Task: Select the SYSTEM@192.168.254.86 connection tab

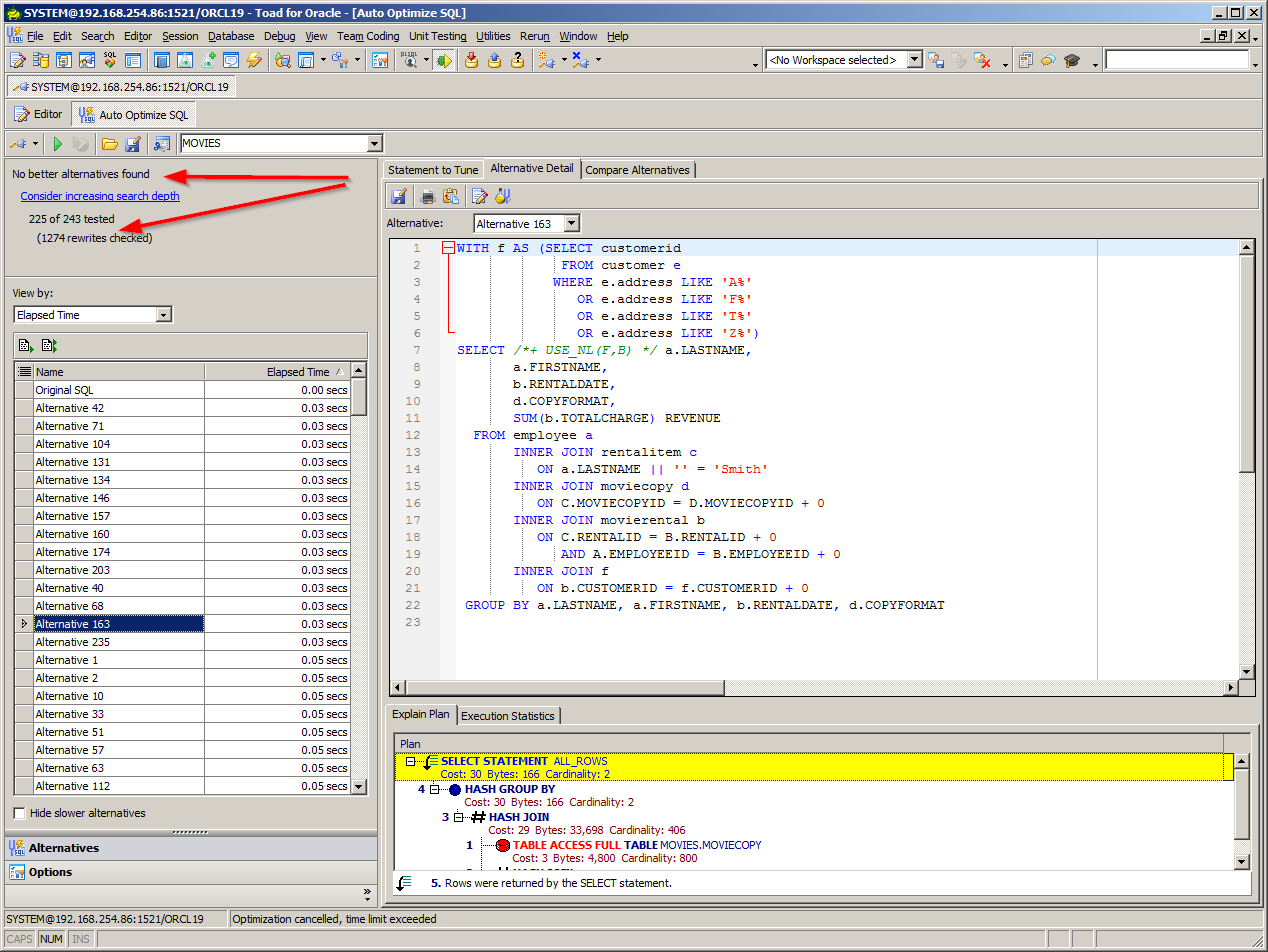Action: 121,87
